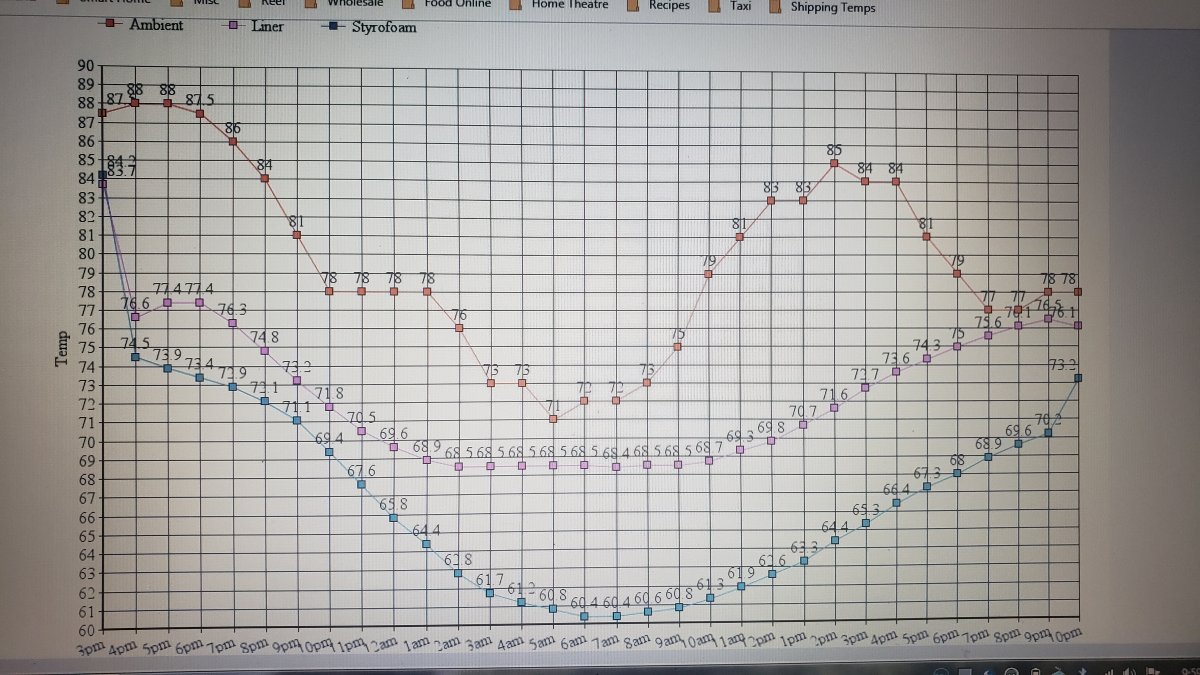Click the "90" y-axis label
Viewport: 1200px width, 675px height.
click(84, 67)
